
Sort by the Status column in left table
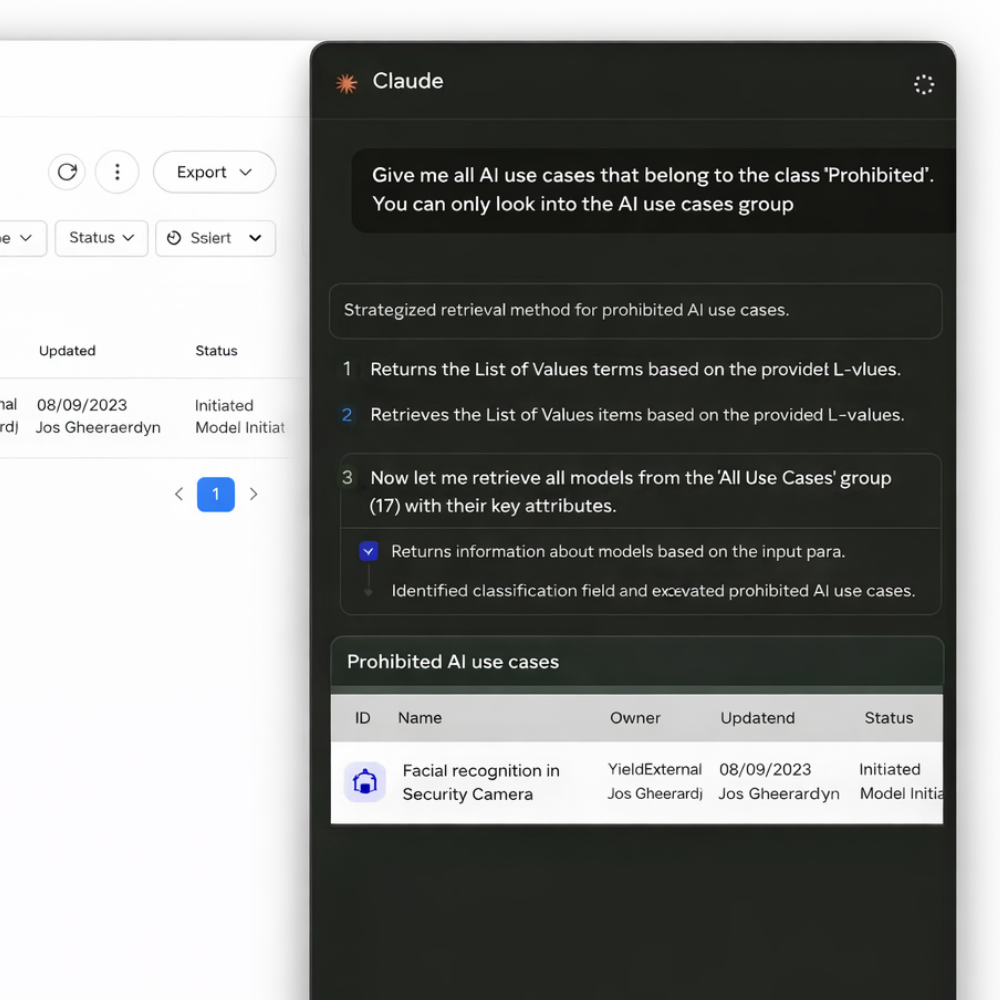click(216, 350)
